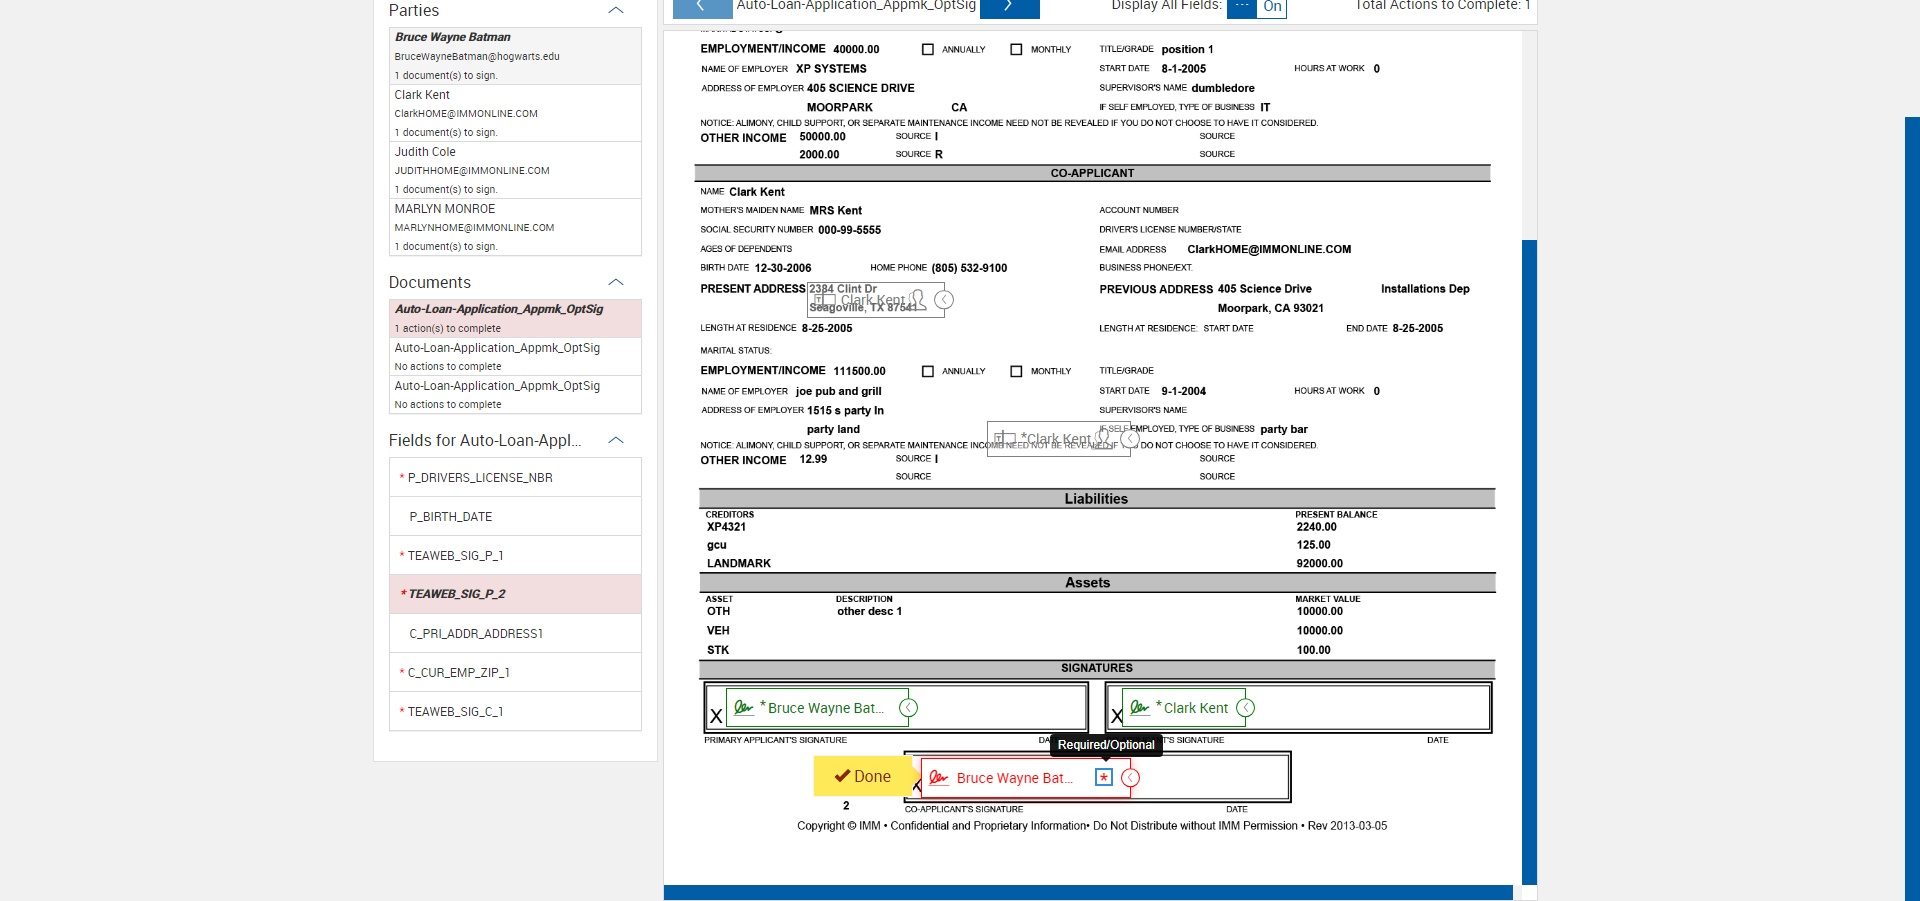Collapse the Present Address Clark Kent tag arrow
The height and width of the screenshot is (901, 1920).
pyautogui.click(x=943, y=299)
